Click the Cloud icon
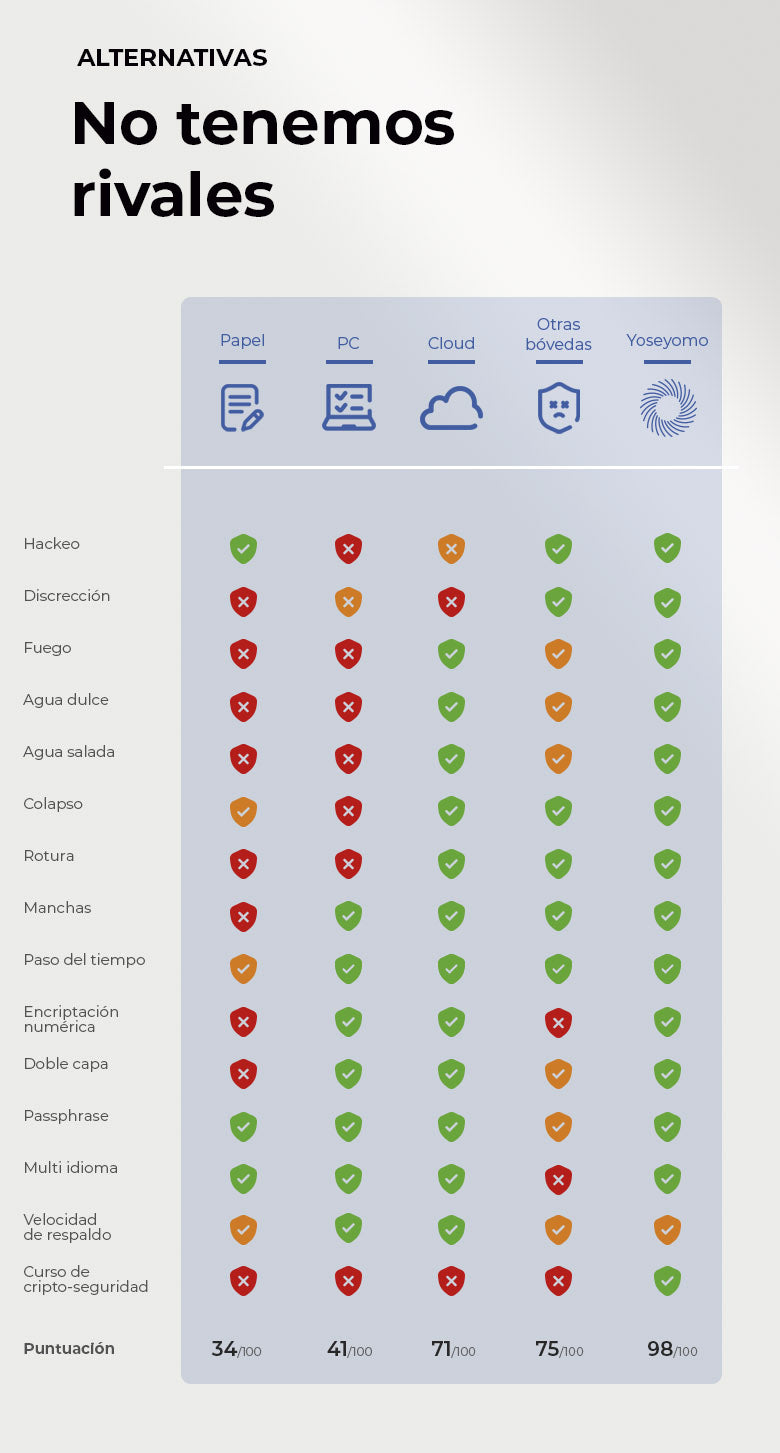The image size is (780, 1453). point(451,409)
